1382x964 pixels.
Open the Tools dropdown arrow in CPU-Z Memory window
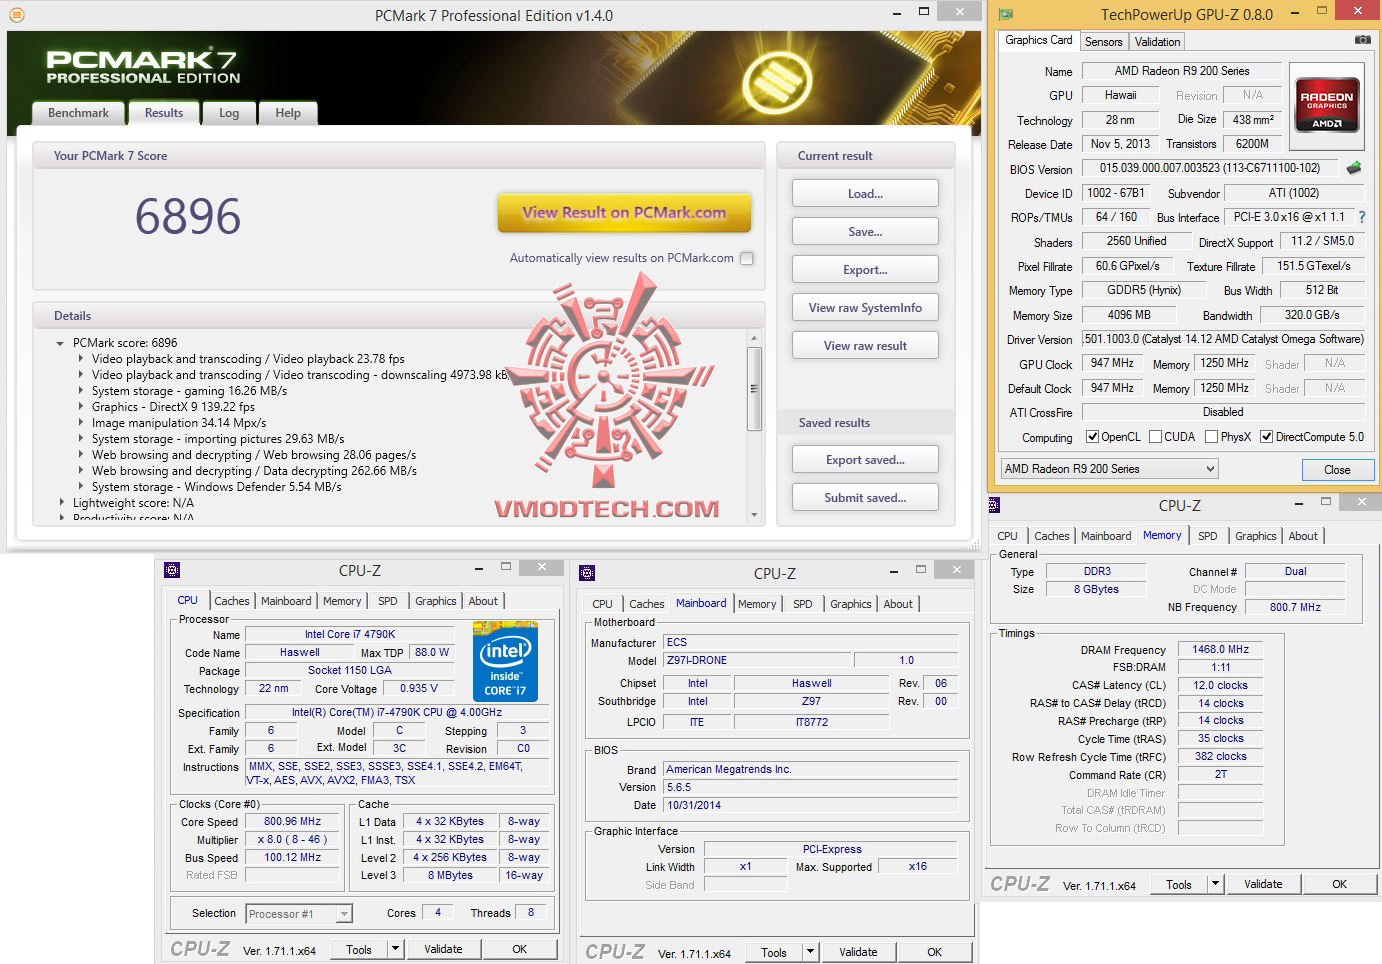click(1215, 884)
